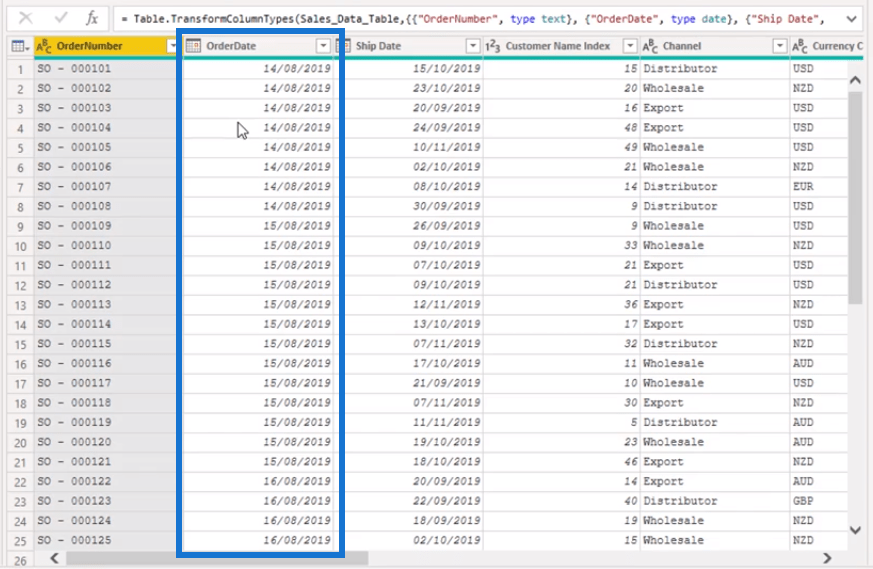Open Channel column filter dropdown
Viewport: 873px width, 569px height.
(780, 46)
